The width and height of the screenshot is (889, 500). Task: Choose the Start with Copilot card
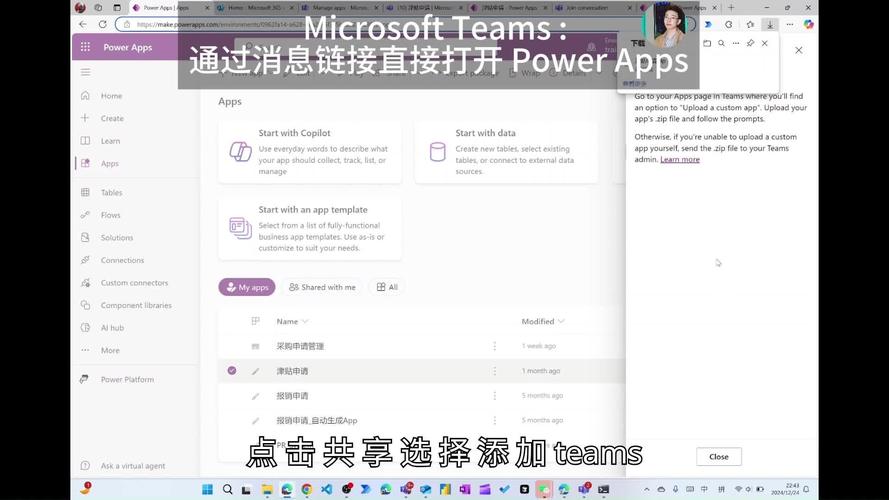coord(310,152)
